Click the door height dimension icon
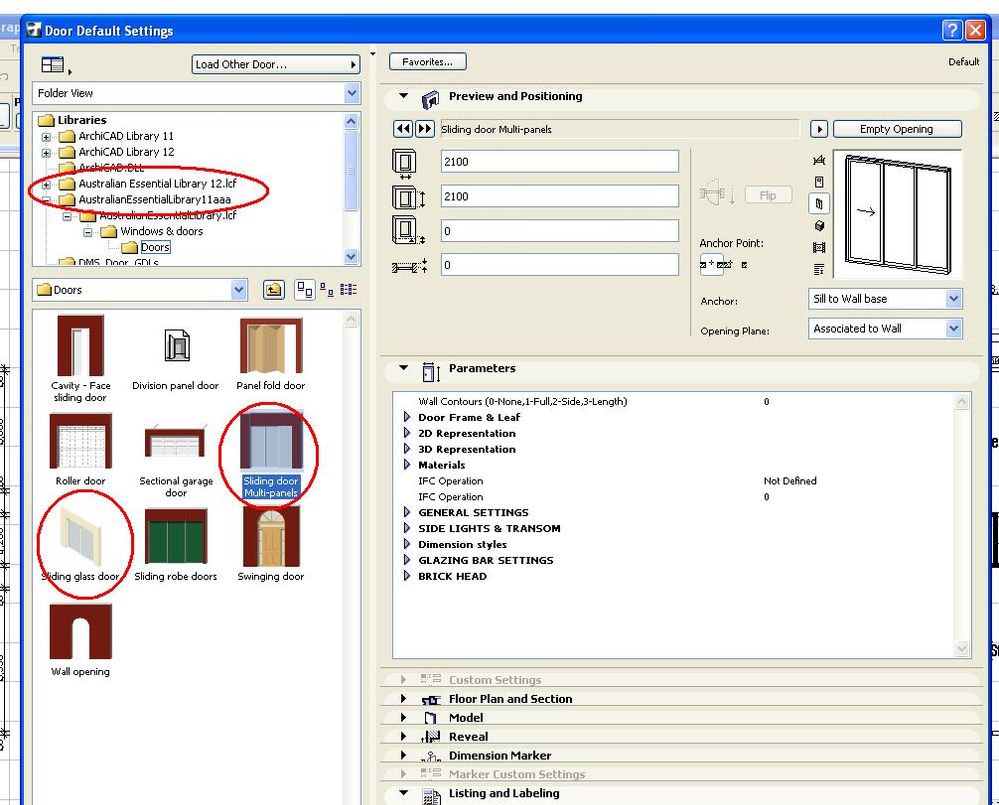The height and width of the screenshot is (805, 999). coord(408,197)
